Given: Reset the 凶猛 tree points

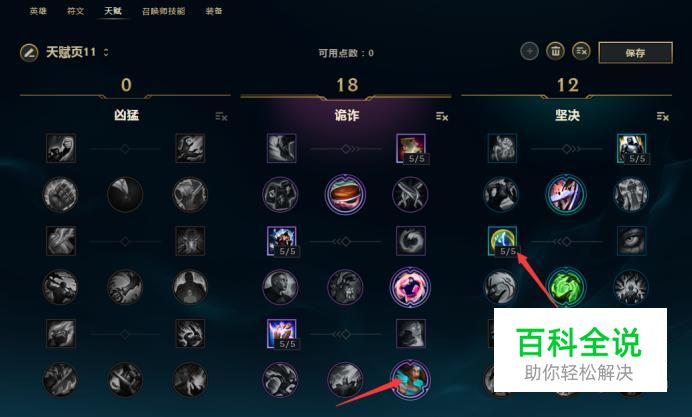Looking at the screenshot, I should (x=221, y=116).
